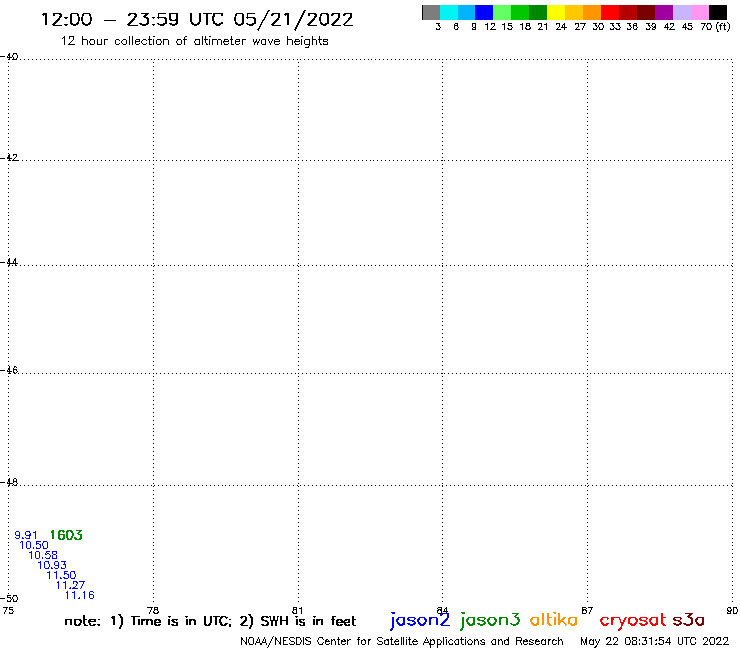Click the 78 longitude axis label
The height and width of the screenshot is (650, 740).
(x=153, y=610)
